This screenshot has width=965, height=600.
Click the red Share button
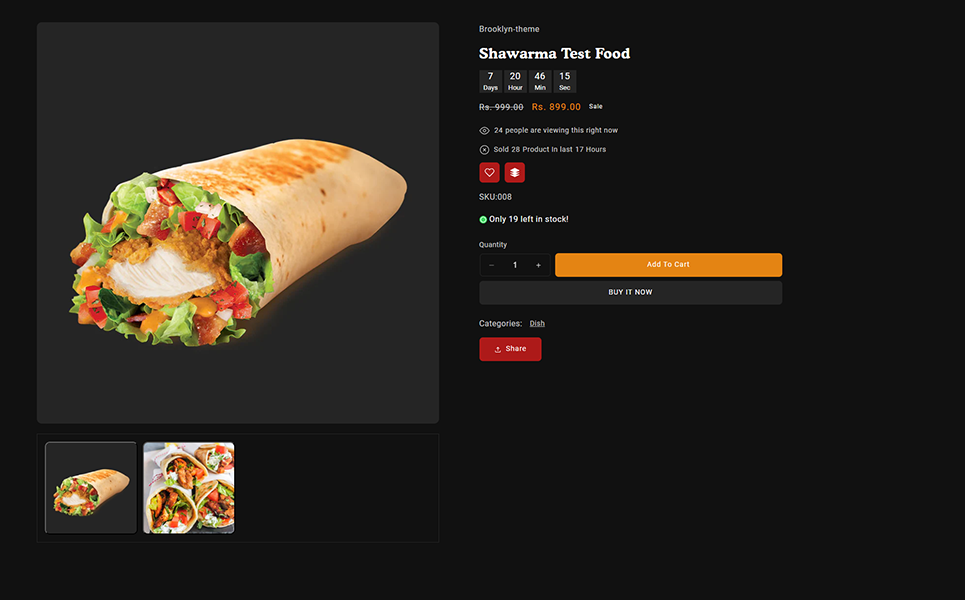[x=510, y=349]
